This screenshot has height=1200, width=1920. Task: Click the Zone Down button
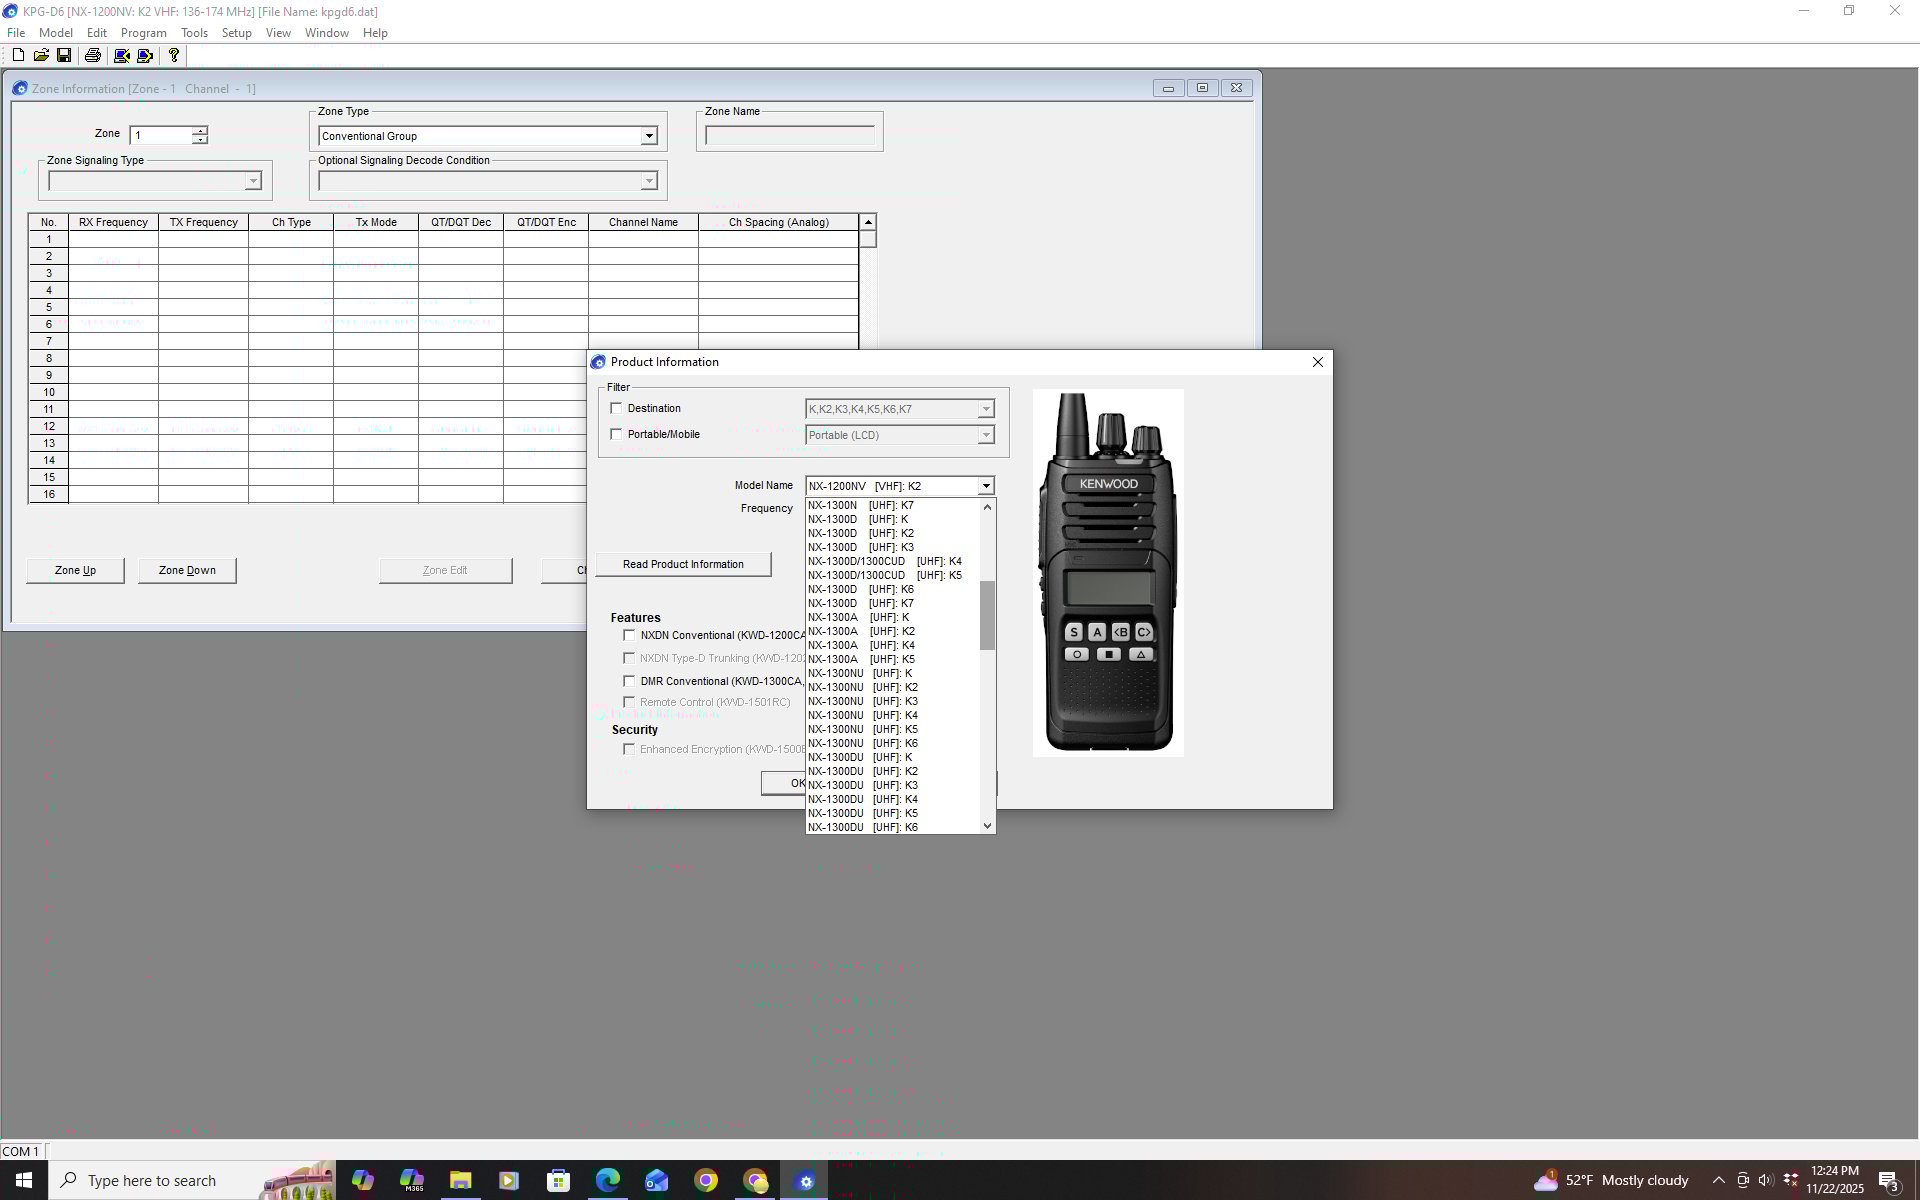click(187, 570)
